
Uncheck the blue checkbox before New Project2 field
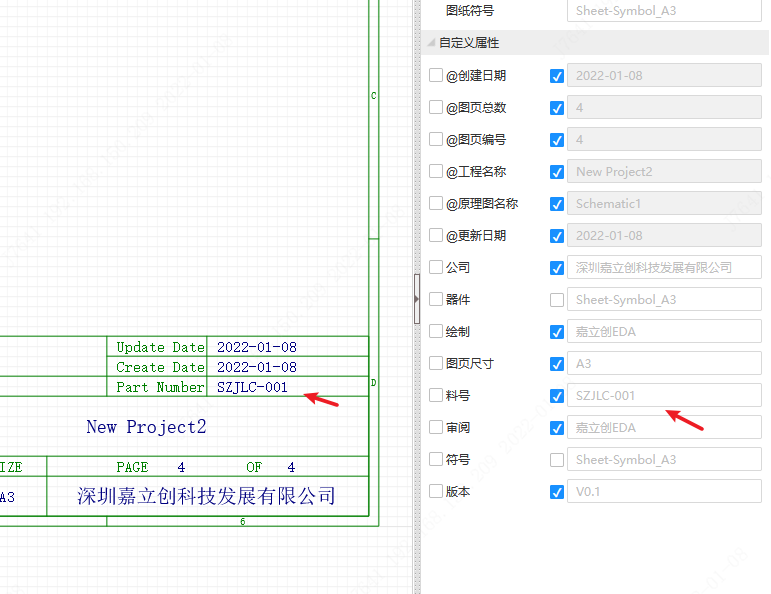point(557,172)
